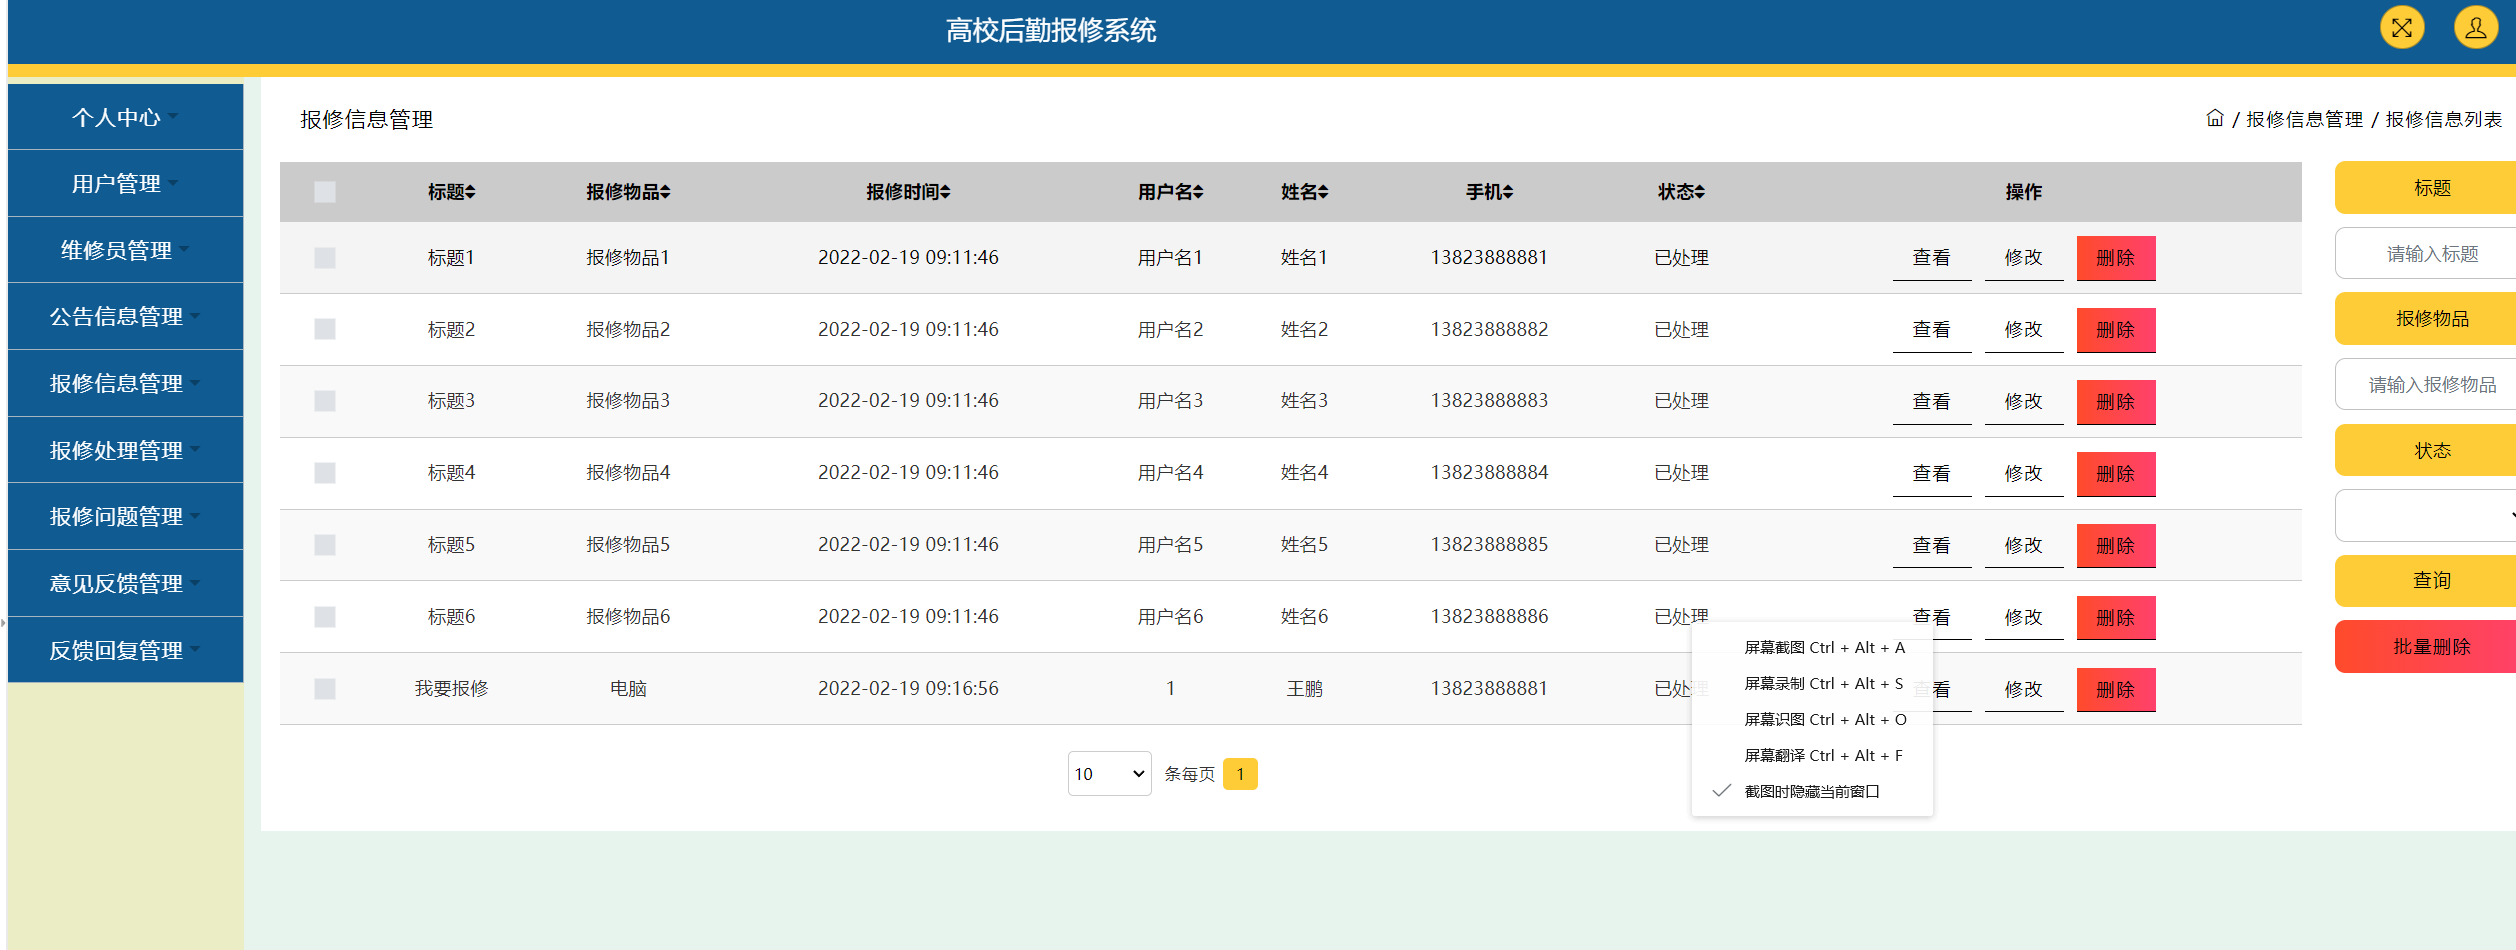Sort the table by 姓名 column
The width and height of the screenshot is (2516, 950).
1304,192
